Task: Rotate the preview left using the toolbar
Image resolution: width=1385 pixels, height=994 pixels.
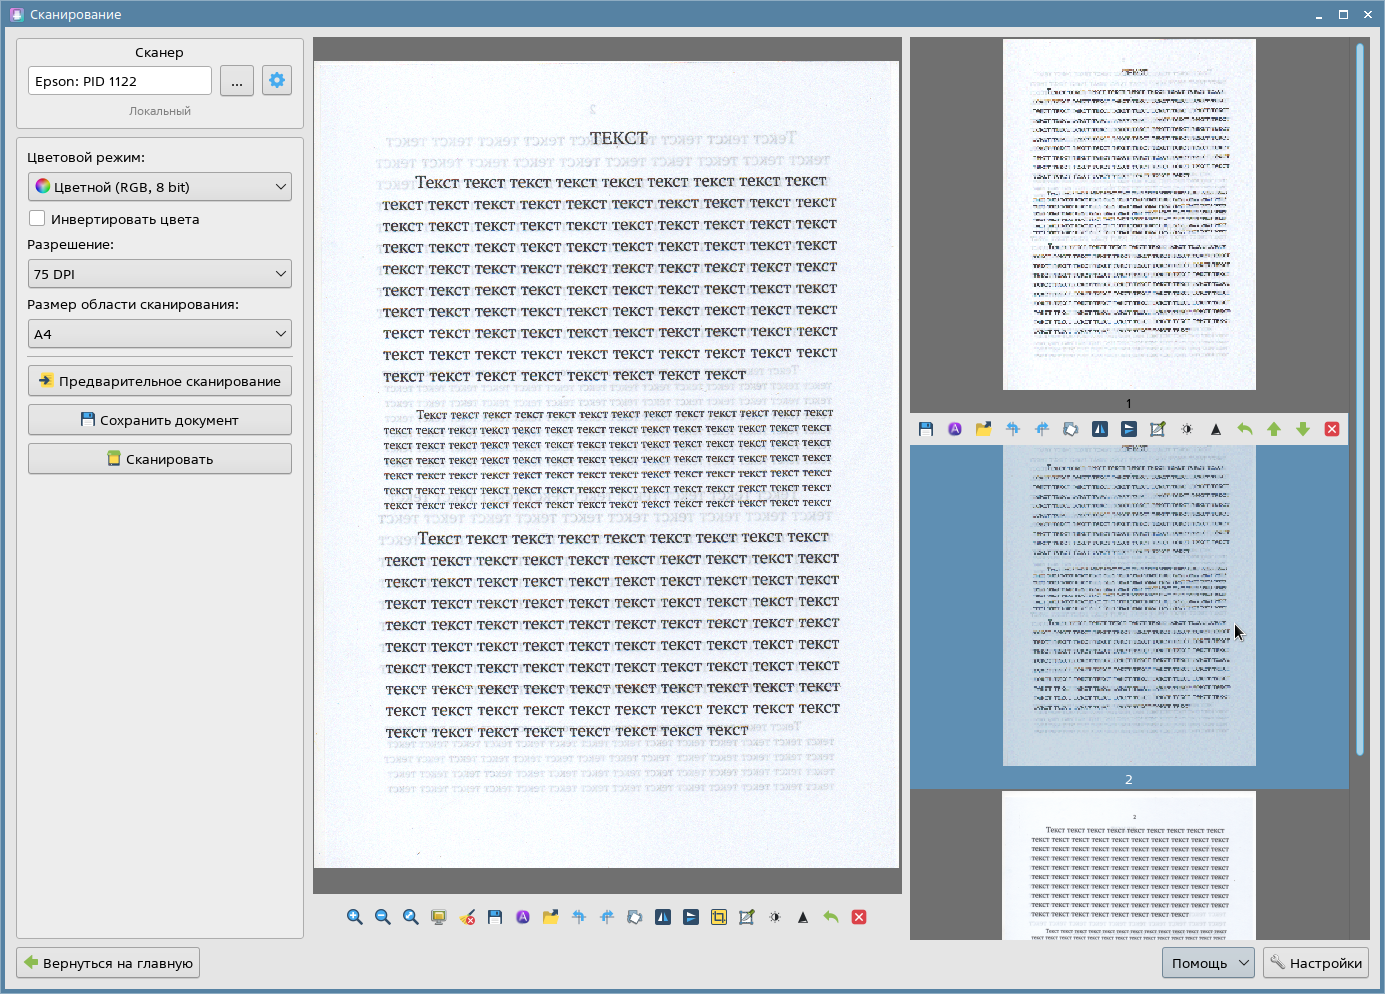Action: [x=579, y=917]
